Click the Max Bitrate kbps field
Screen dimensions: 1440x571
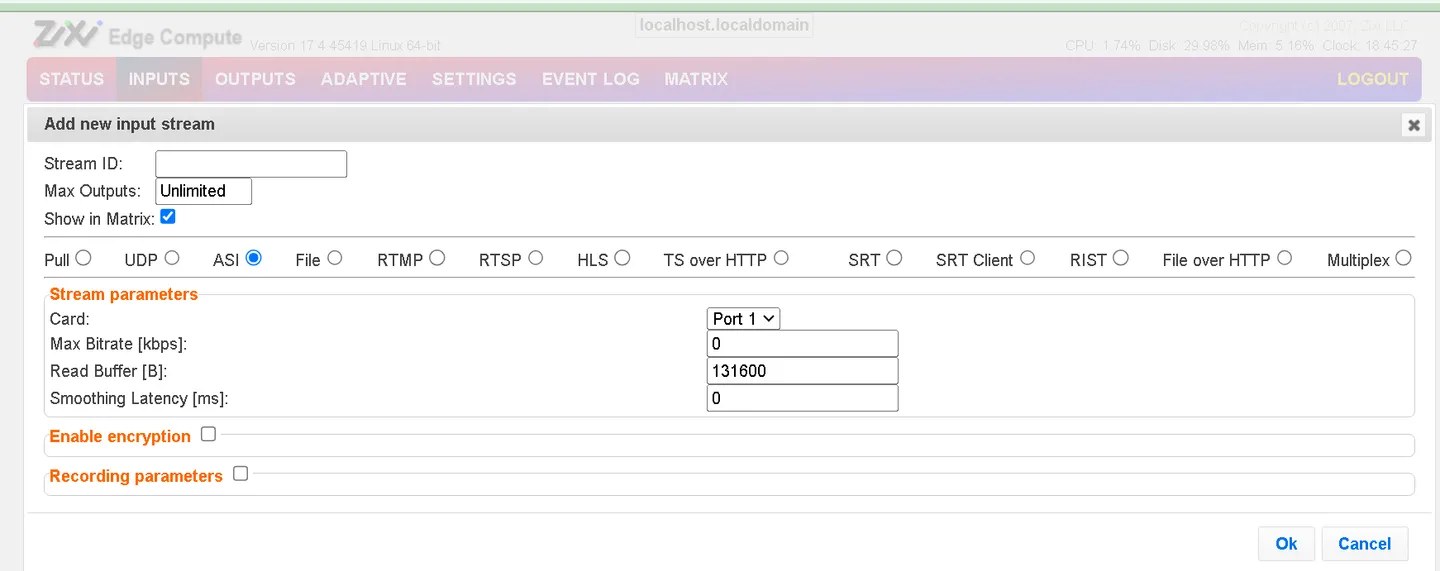802,344
